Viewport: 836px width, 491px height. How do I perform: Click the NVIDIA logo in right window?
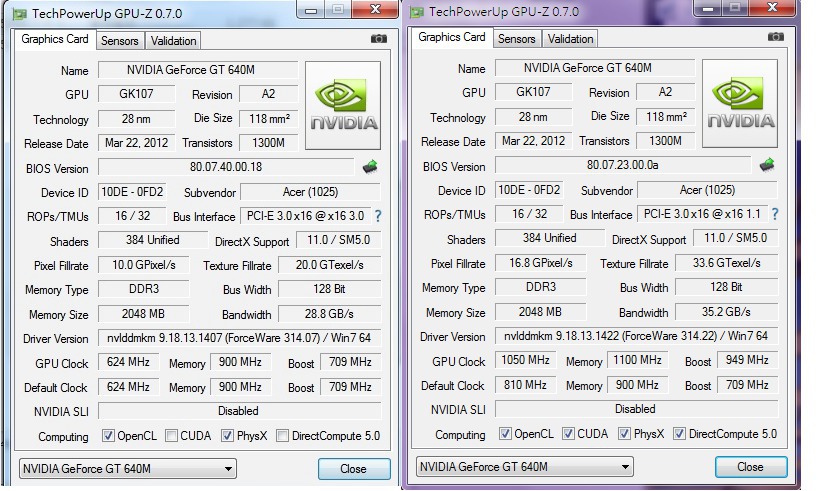[x=740, y=103]
